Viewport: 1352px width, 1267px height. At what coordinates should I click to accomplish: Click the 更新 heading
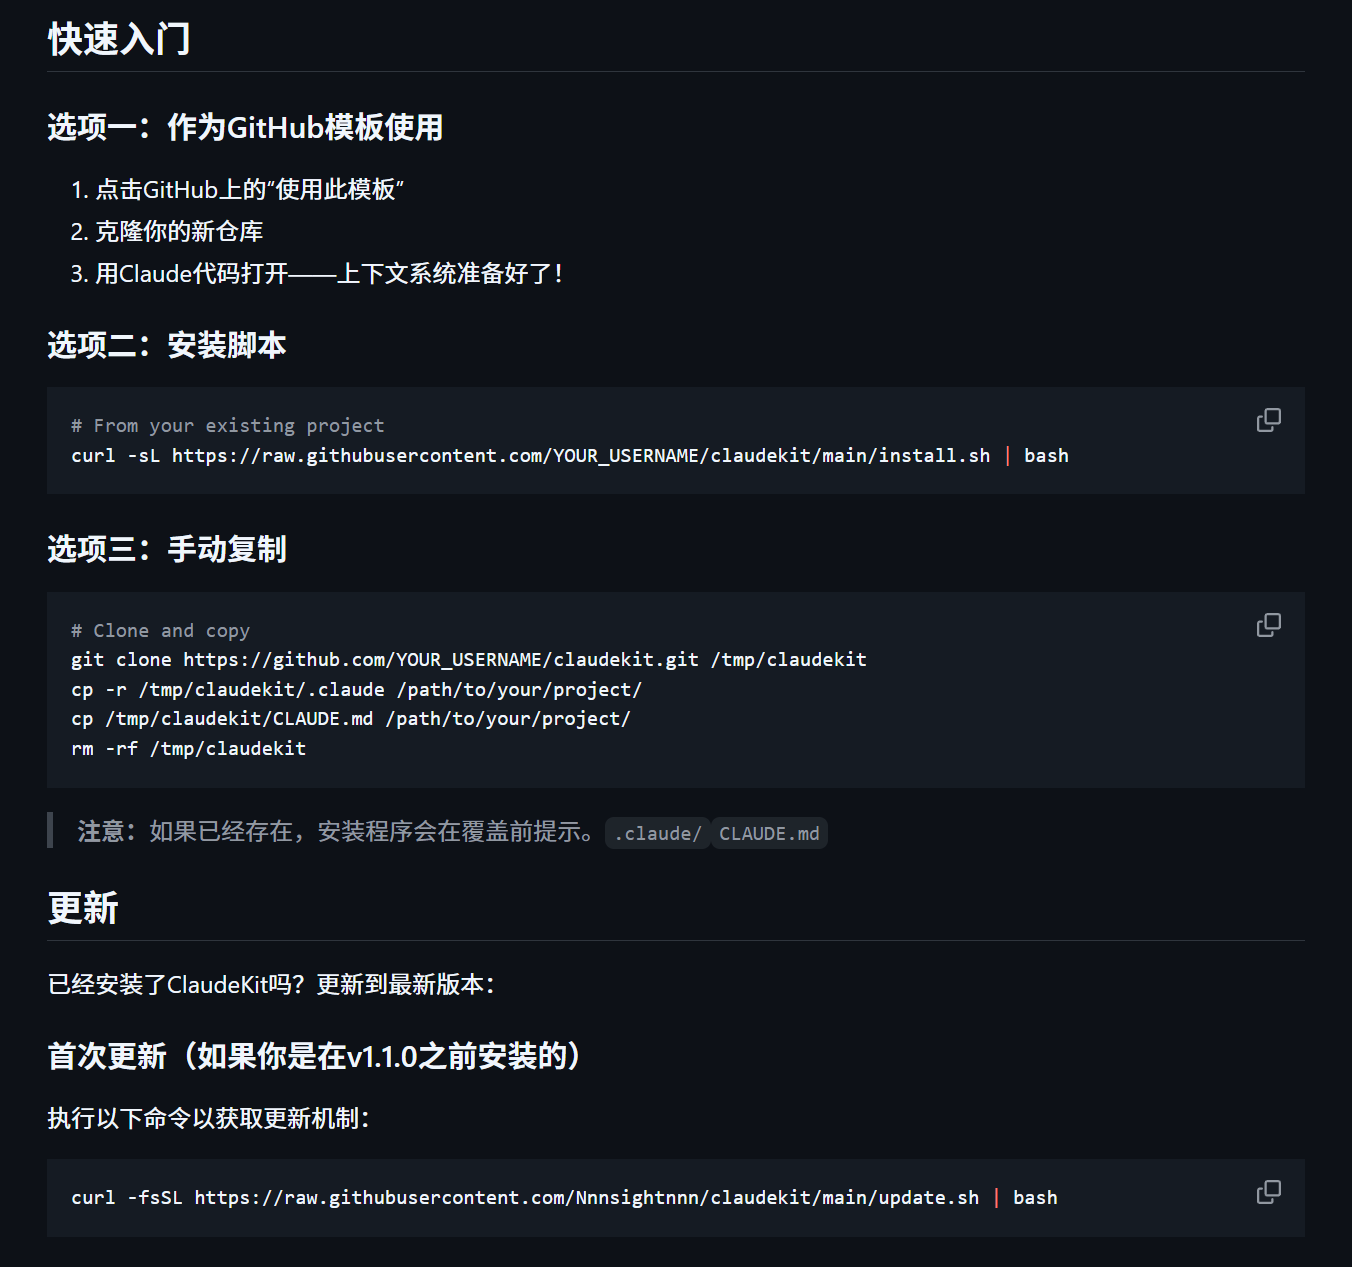pos(83,909)
